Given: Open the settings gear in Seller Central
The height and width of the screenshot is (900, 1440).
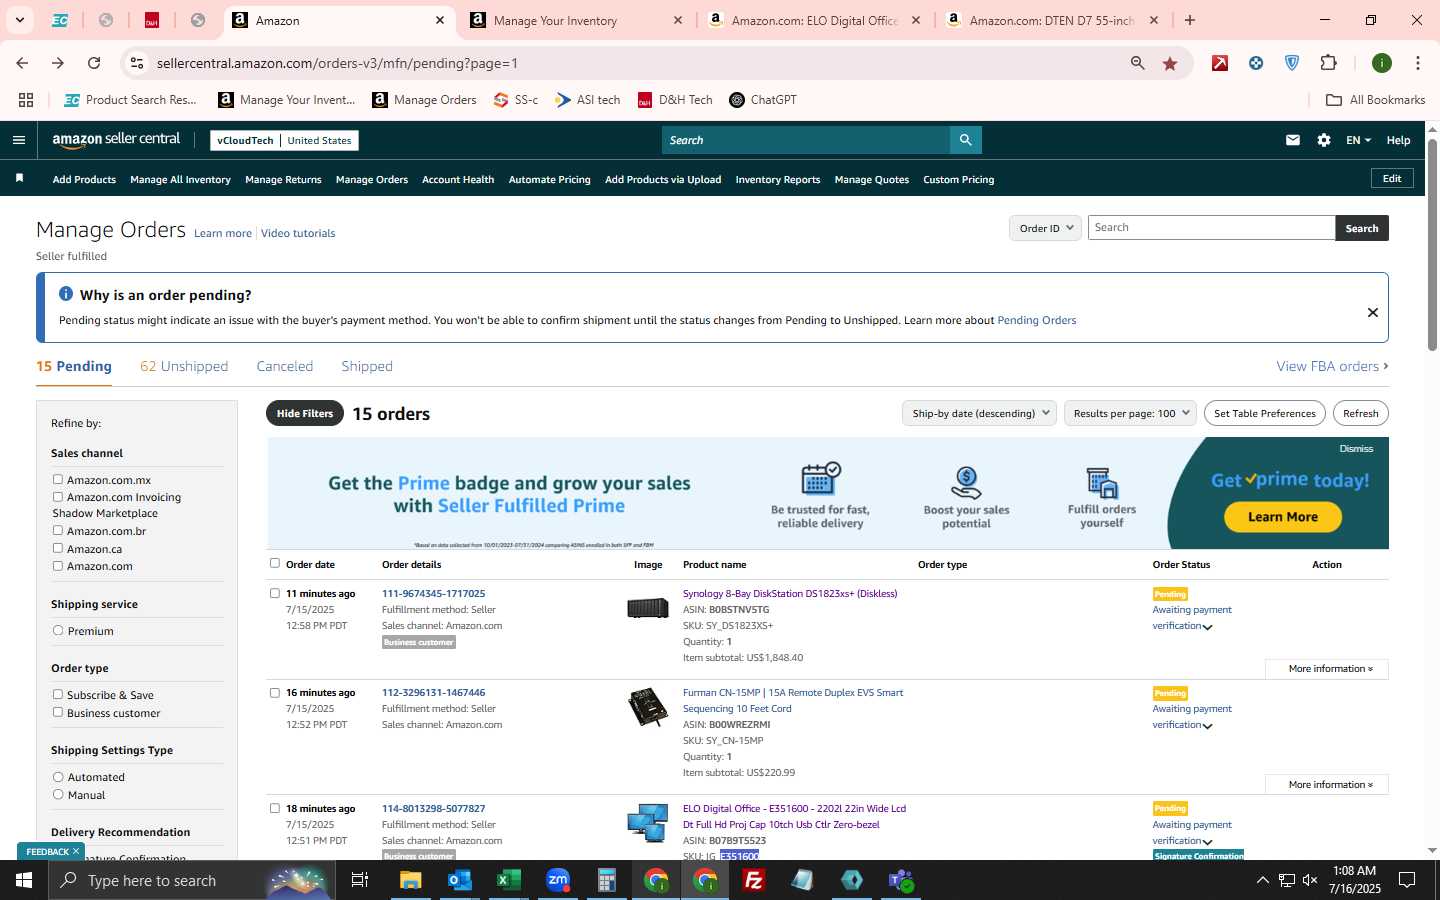Looking at the screenshot, I should pos(1324,140).
